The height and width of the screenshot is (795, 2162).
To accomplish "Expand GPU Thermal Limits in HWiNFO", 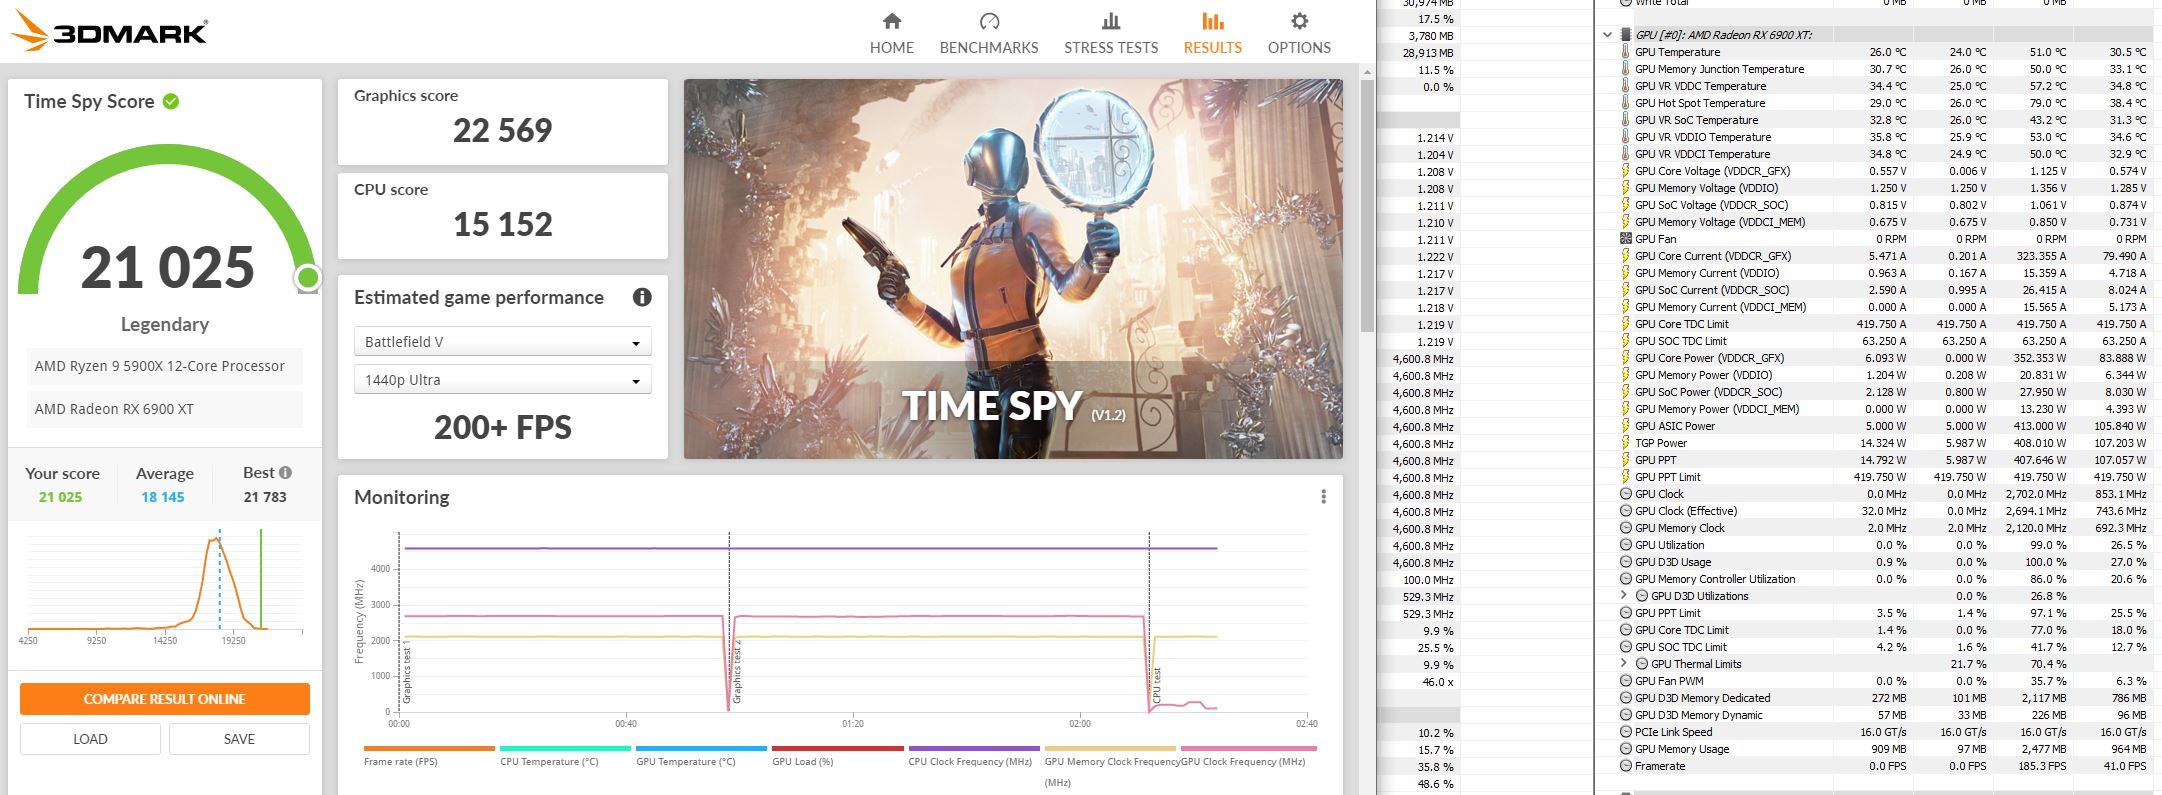I will tap(1623, 664).
